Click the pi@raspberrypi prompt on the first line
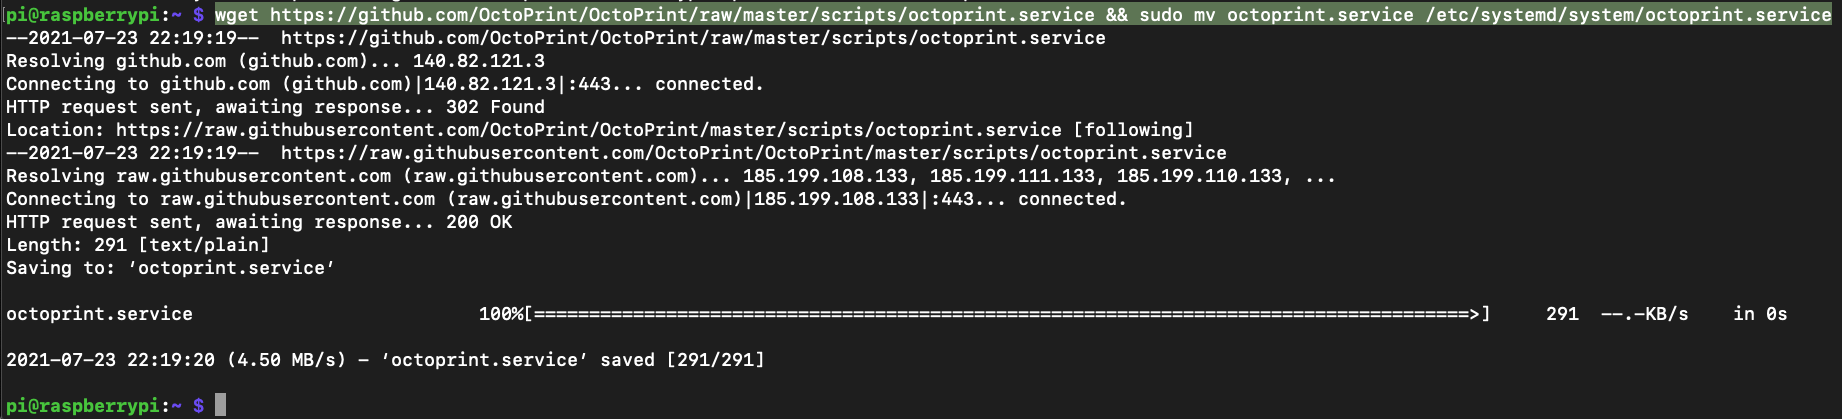This screenshot has width=1842, height=419. click(x=83, y=15)
